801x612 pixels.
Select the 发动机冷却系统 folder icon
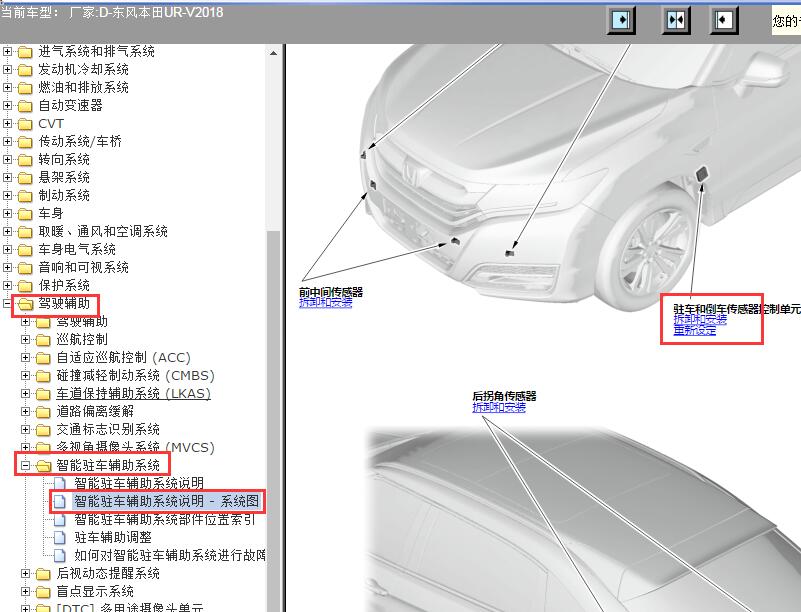coord(25,70)
